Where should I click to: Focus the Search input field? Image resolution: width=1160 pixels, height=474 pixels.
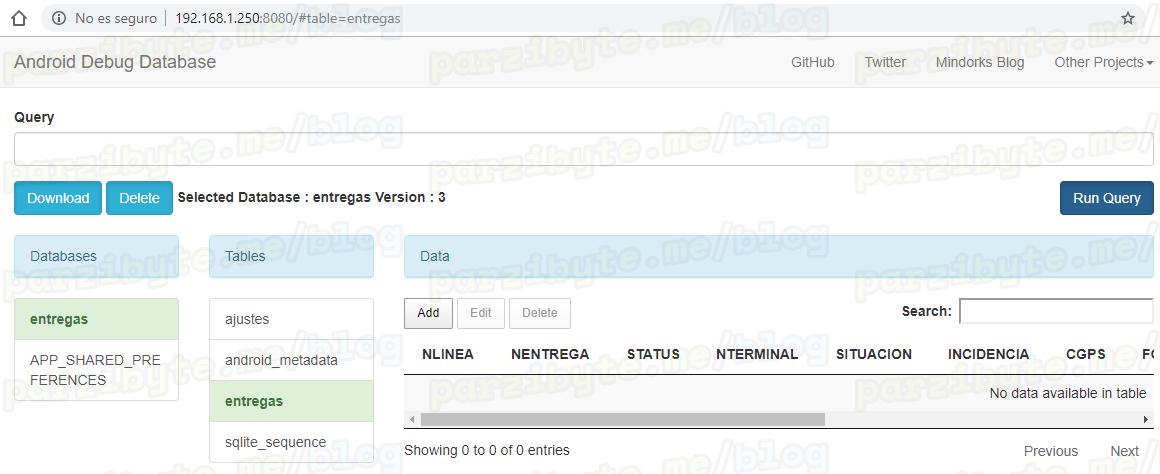click(x=1056, y=311)
